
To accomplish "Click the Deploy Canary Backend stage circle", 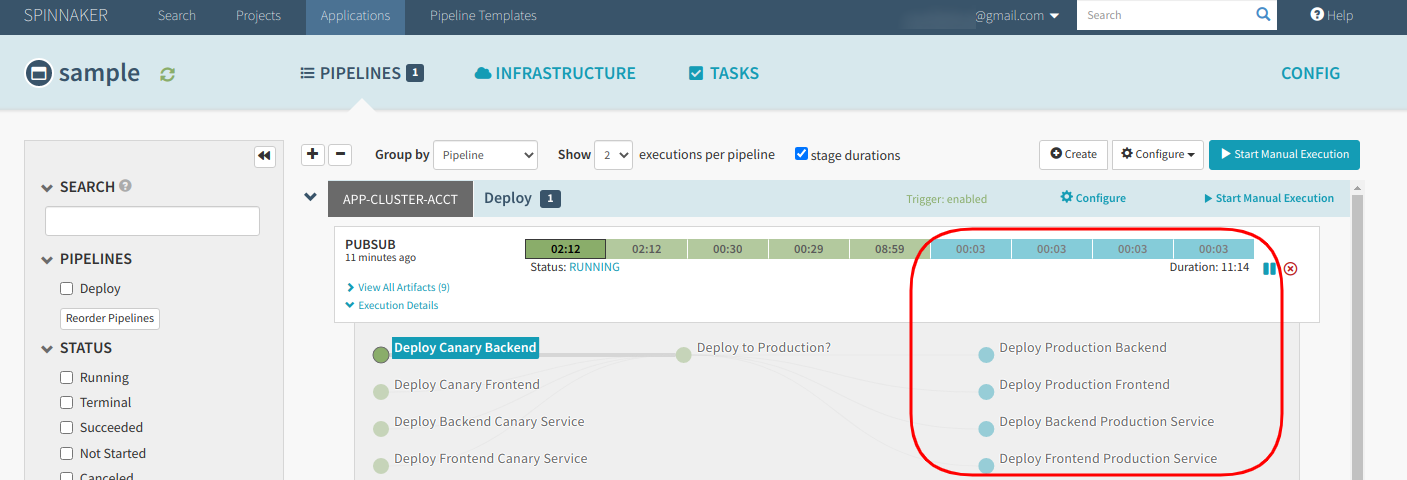I will [x=380, y=354].
